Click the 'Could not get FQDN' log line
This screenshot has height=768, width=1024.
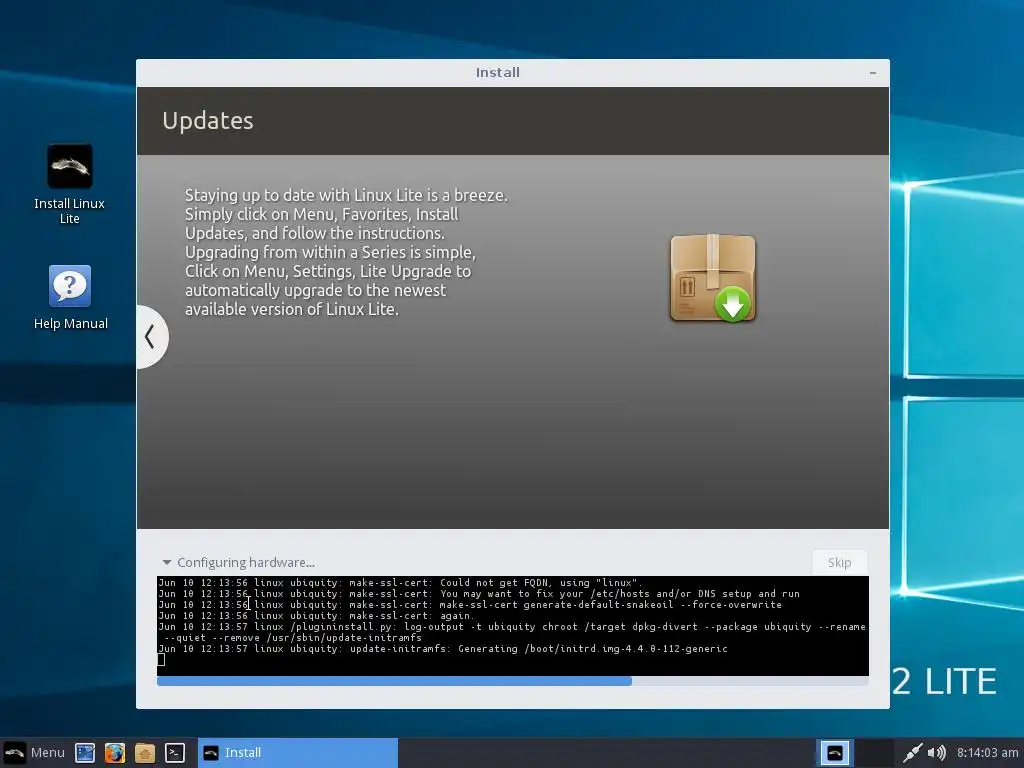[x=400, y=583]
